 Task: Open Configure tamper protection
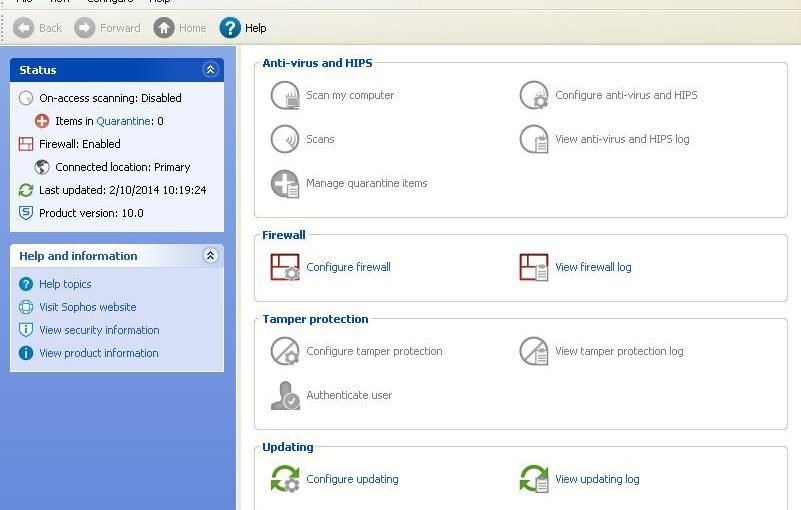pyautogui.click(x=357, y=352)
